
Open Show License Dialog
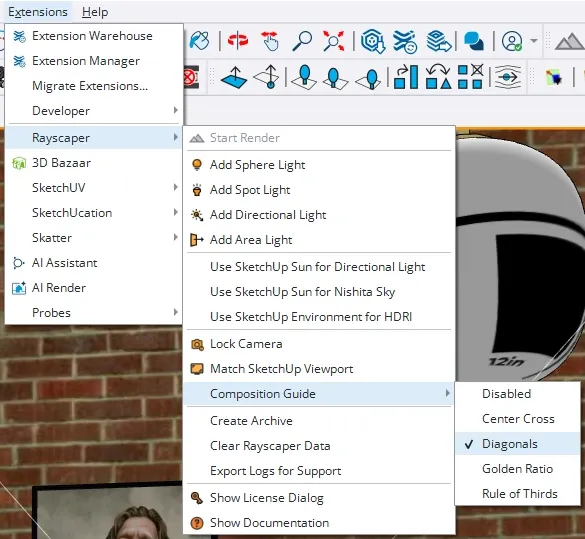pyautogui.click(x=319, y=498)
